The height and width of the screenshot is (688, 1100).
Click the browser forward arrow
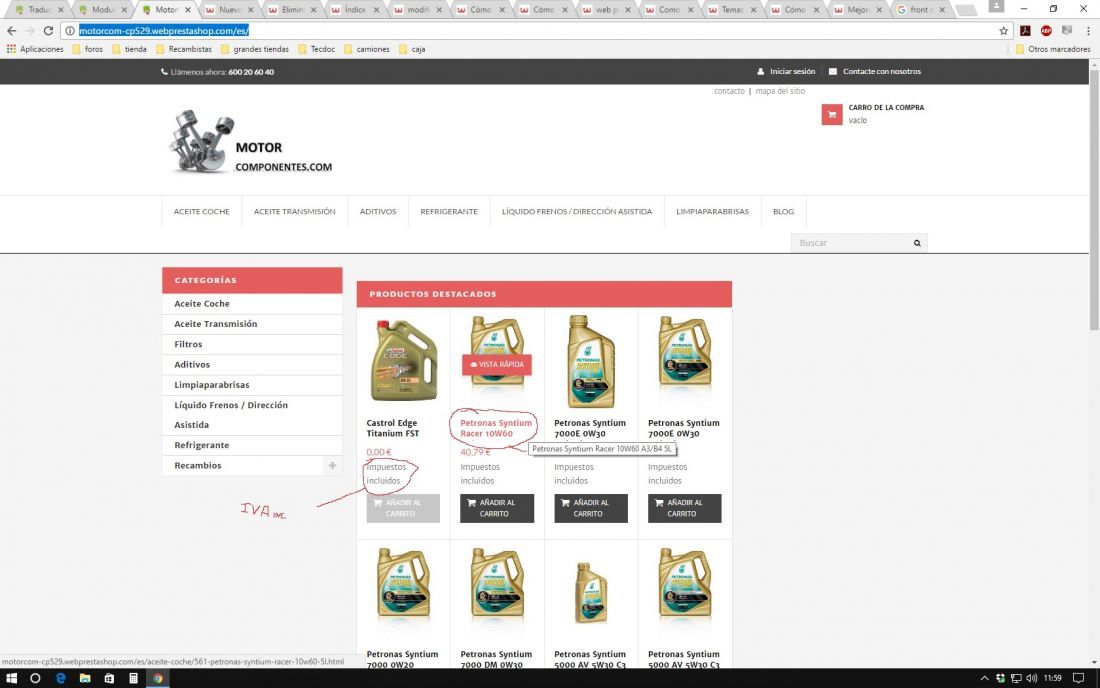pos(29,31)
